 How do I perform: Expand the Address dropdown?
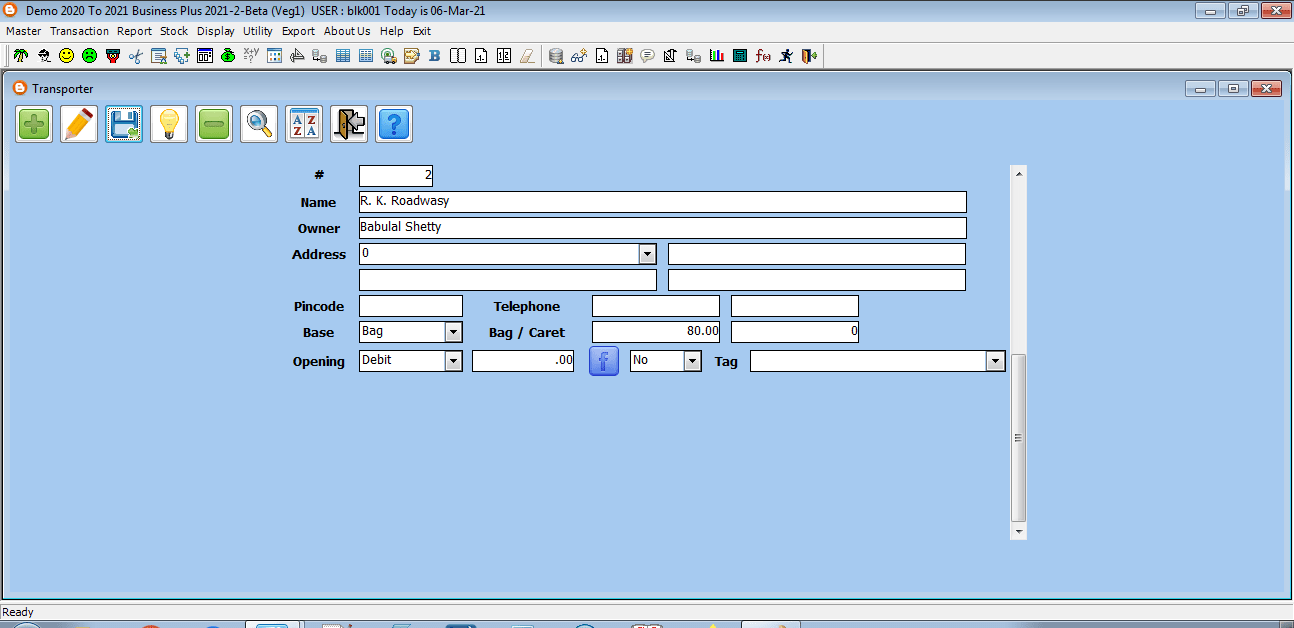tap(647, 254)
